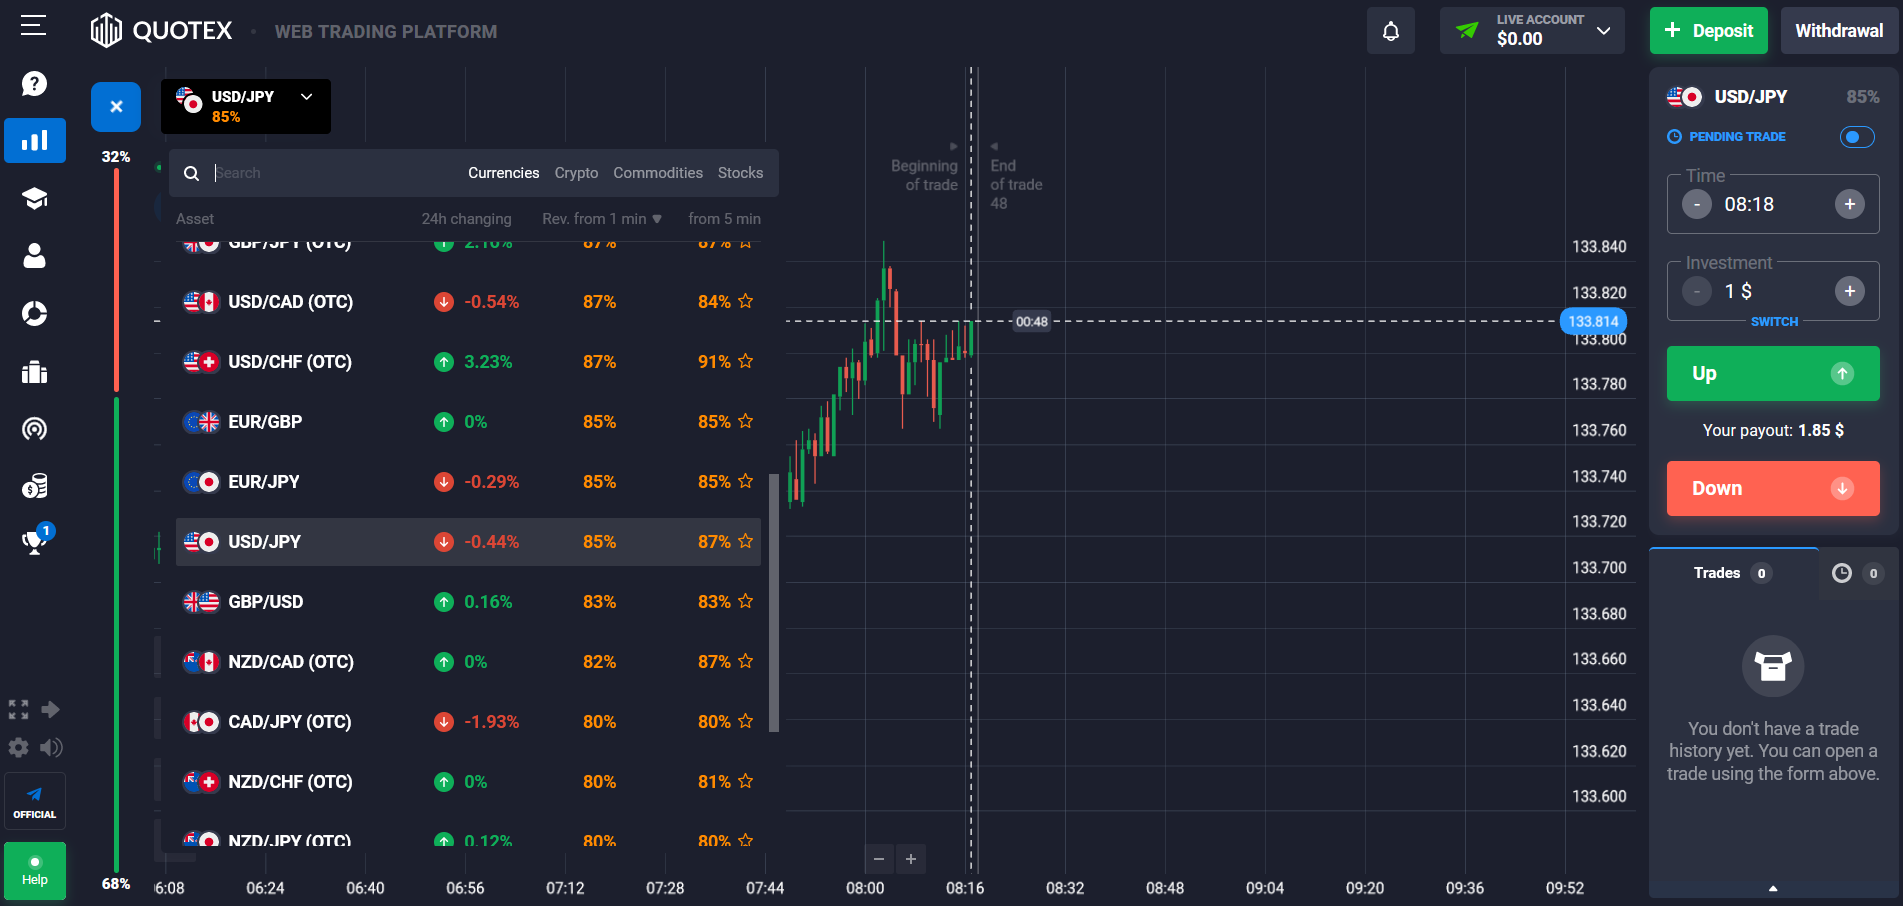The height and width of the screenshot is (906, 1903).
Task: Select the Stocks tab
Action: [x=740, y=173]
